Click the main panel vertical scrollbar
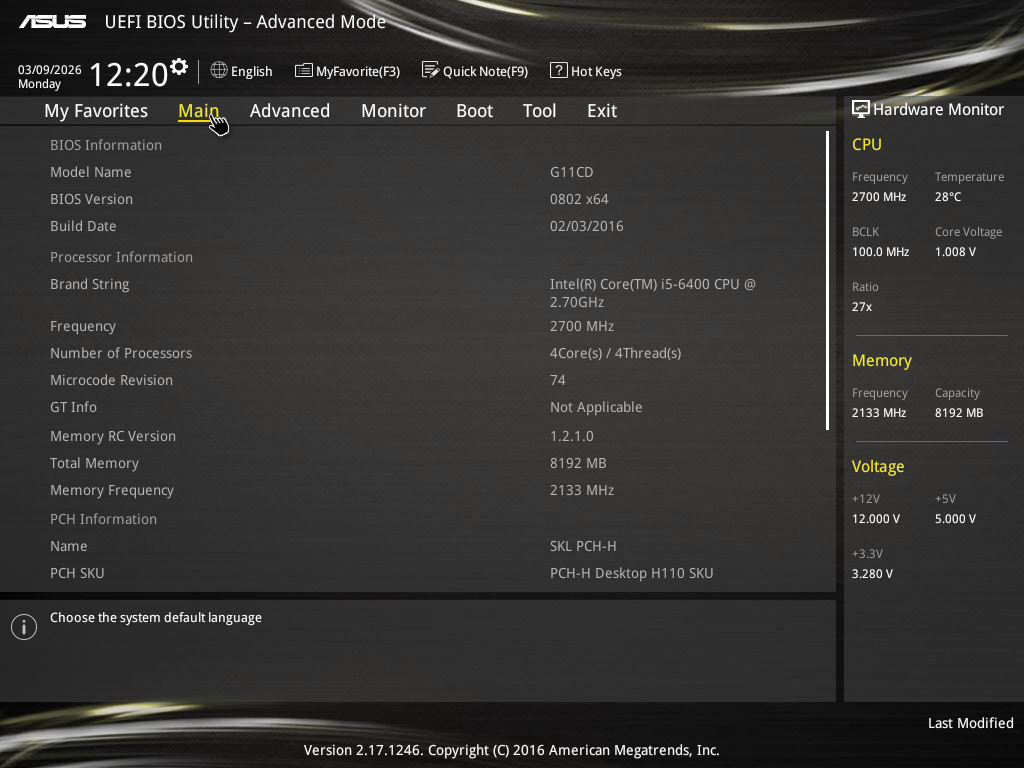This screenshot has width=1024, height=768. click(x=827, y=281)
